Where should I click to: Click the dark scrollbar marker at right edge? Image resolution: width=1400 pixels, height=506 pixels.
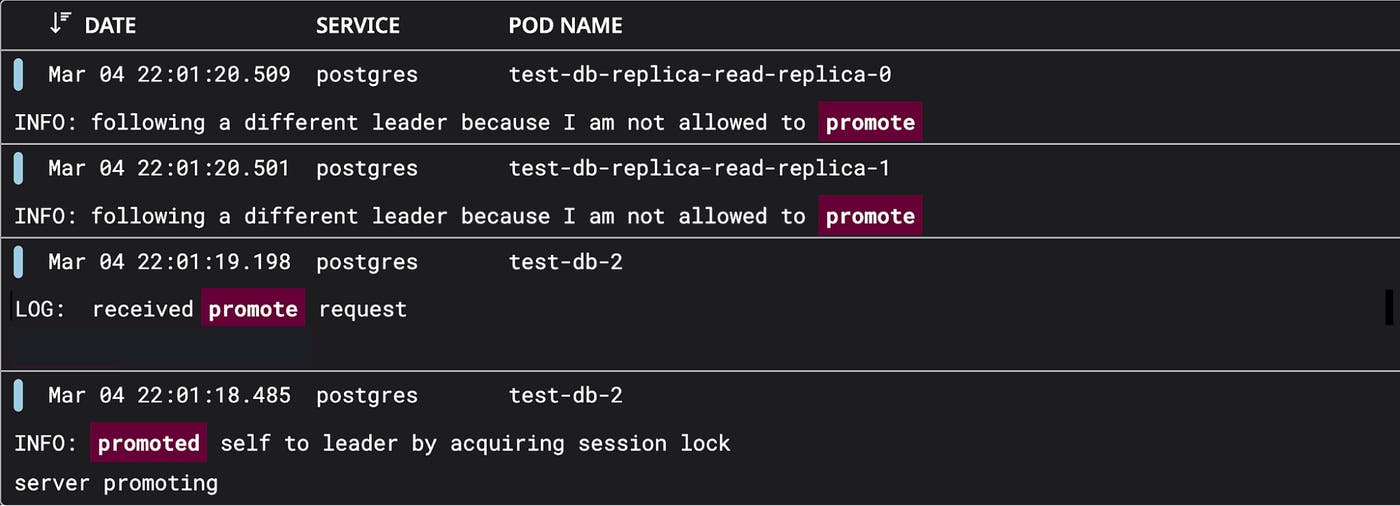coord(1389,308)
